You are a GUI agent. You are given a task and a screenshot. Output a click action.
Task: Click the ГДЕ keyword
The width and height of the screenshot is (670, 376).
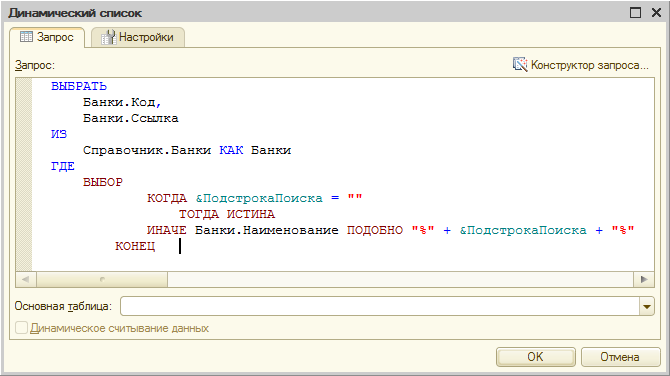(x=63, y=166)
